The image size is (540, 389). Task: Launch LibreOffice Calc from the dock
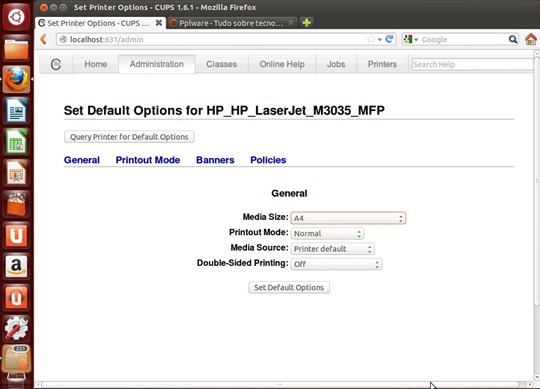[16, 141]
